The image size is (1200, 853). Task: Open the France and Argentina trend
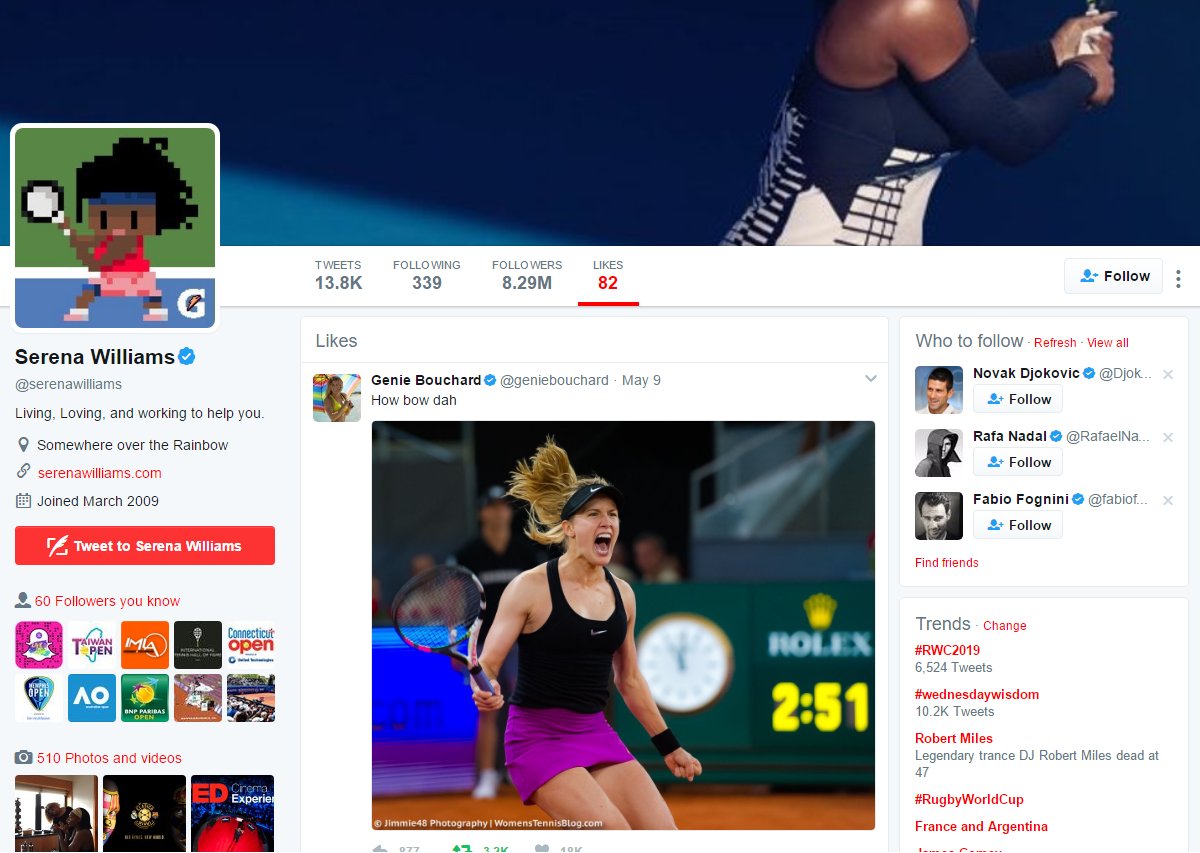click(981, 826)
